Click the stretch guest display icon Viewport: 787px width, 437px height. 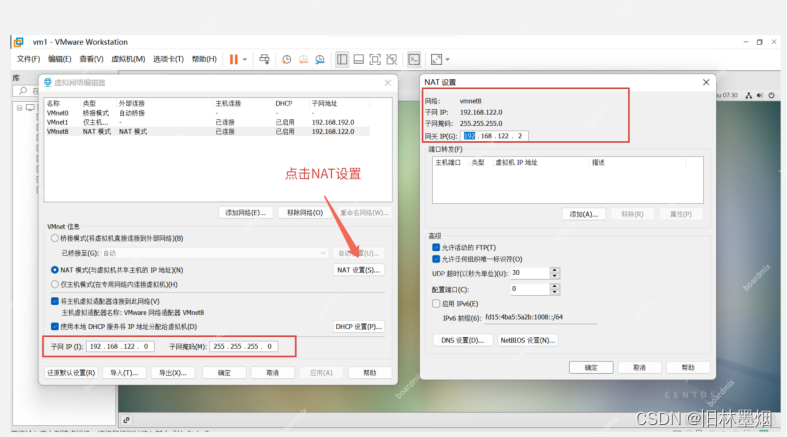[x=436, y=59]
